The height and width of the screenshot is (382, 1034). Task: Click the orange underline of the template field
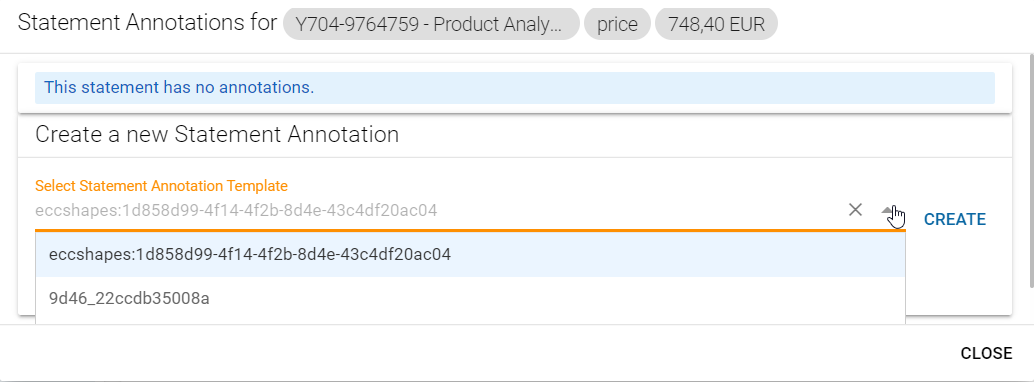pos(470,230)
